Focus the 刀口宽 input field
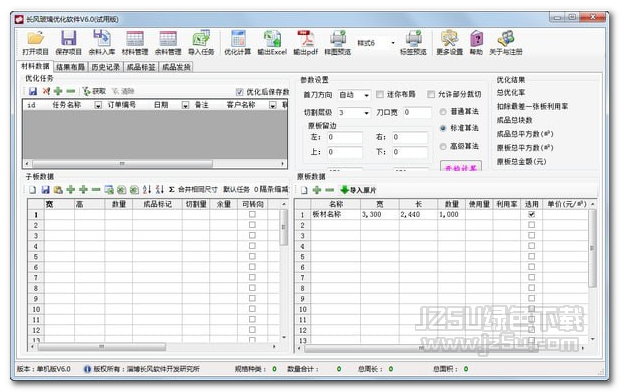The image size is (620, 392). point(417,113)
